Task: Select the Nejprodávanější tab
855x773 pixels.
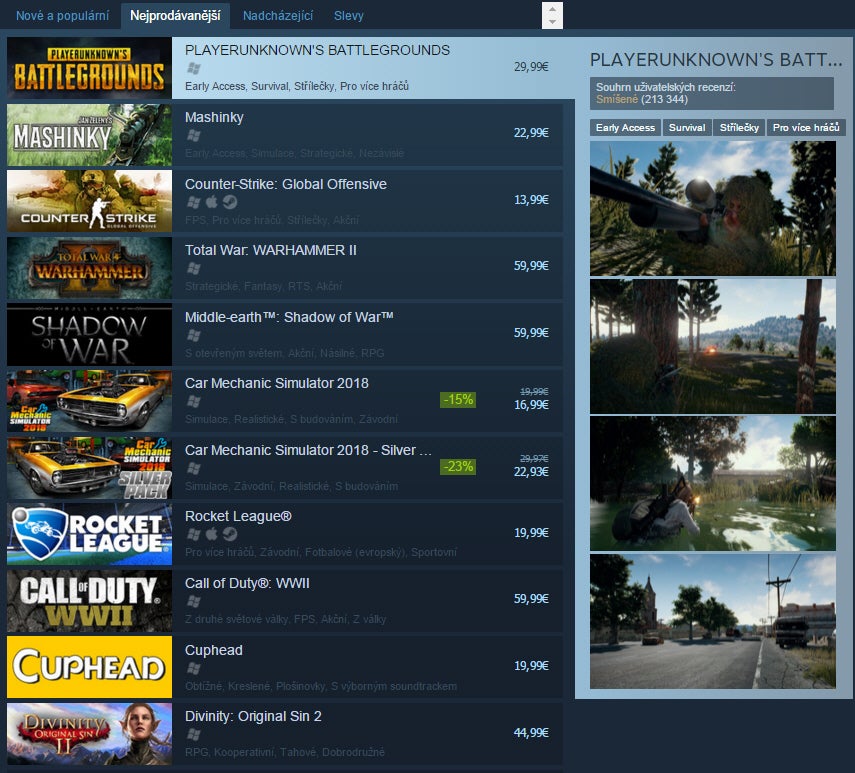Action: pyautogui.click(x=175, y=16)
